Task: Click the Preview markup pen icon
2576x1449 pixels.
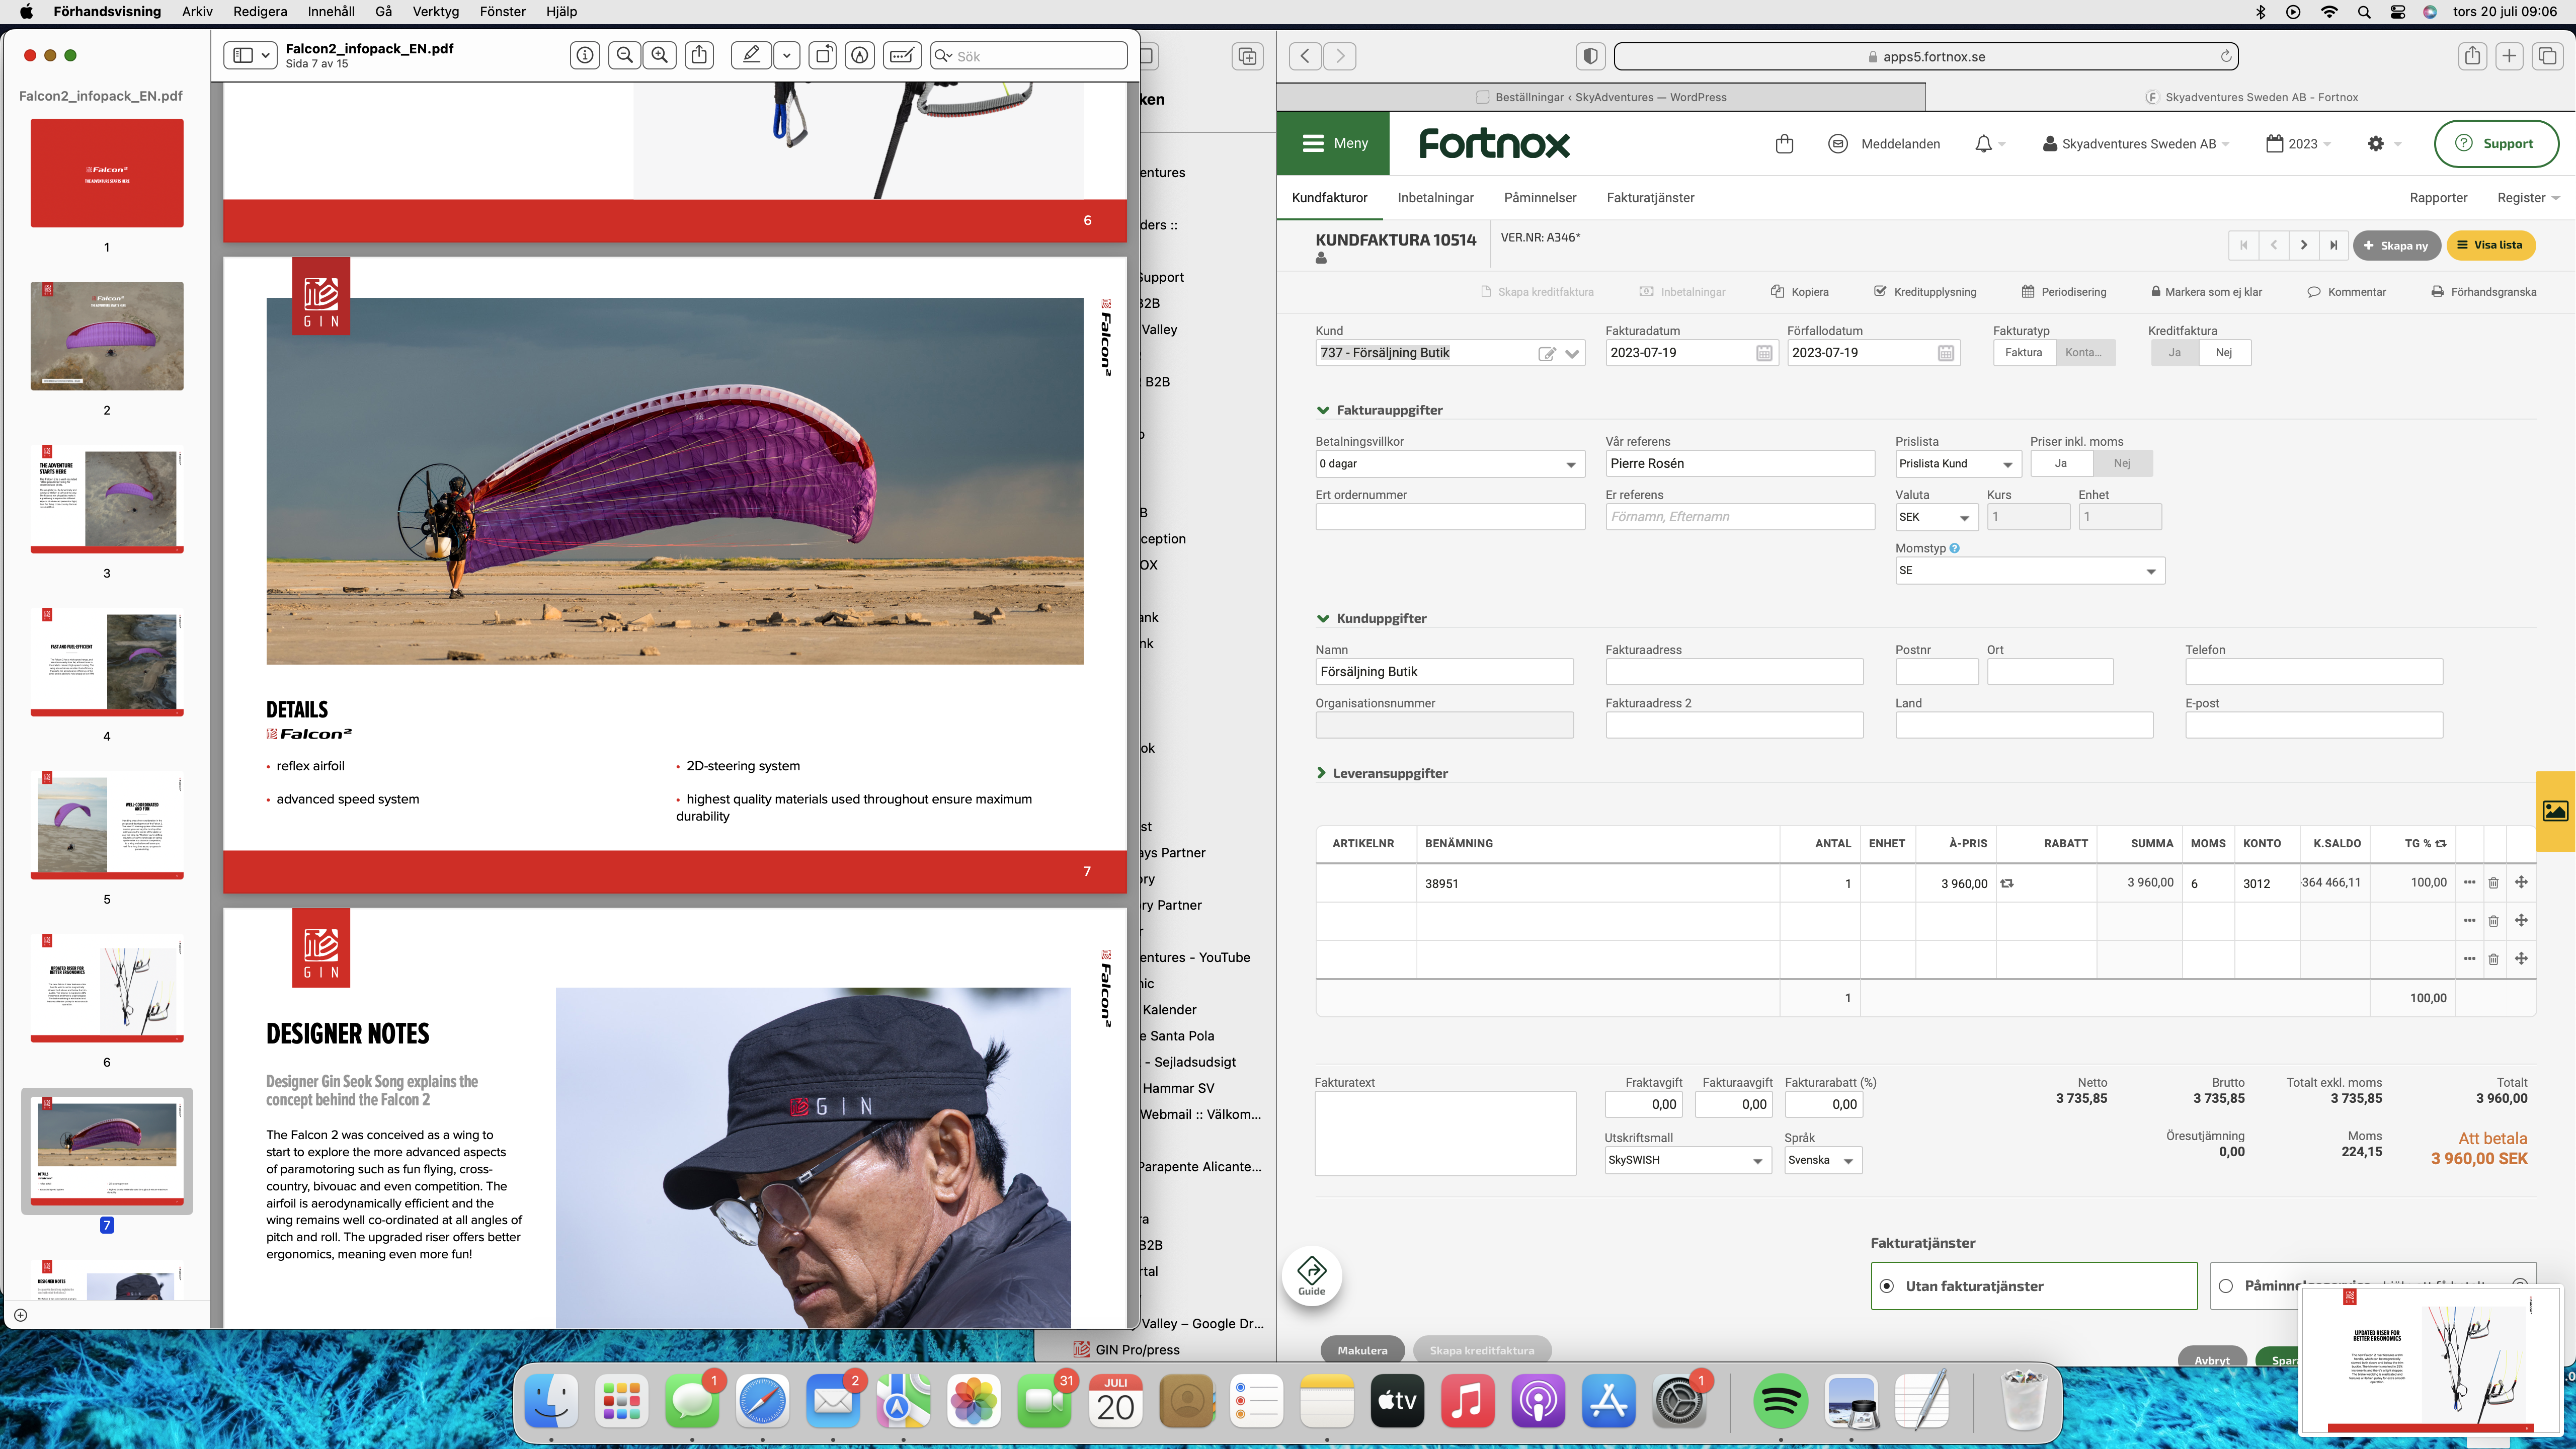Action: (x=750, y=56)
